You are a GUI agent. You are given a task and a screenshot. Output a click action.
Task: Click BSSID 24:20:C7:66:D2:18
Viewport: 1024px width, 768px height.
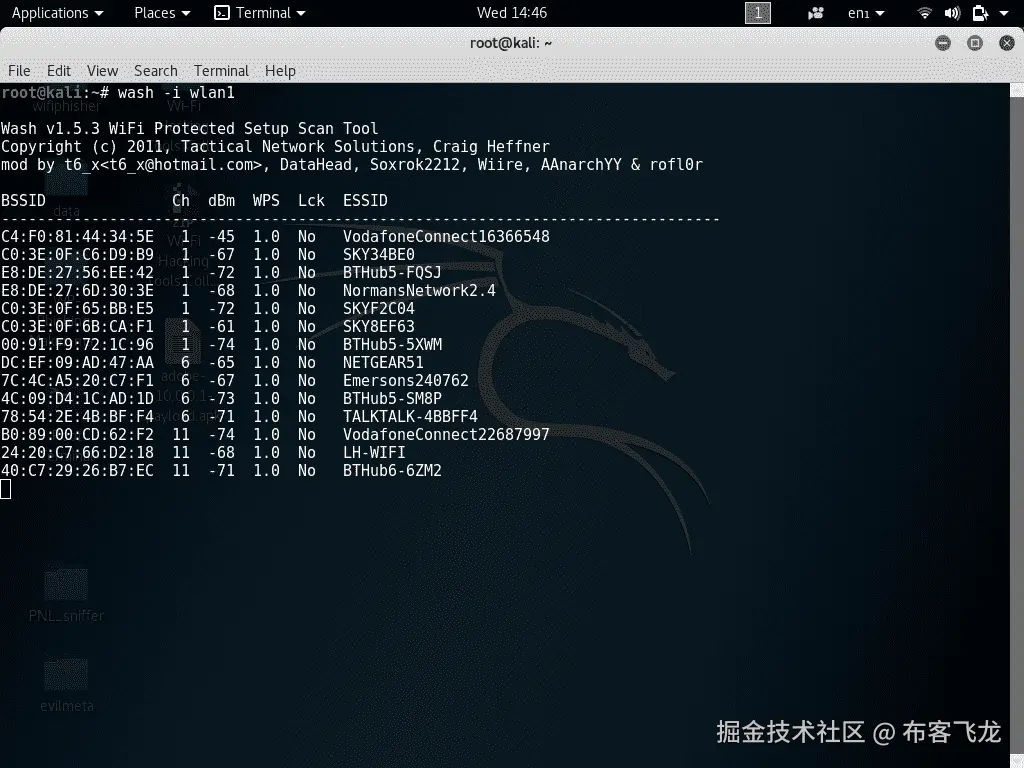pyautogui.click(x=77, y=453)
